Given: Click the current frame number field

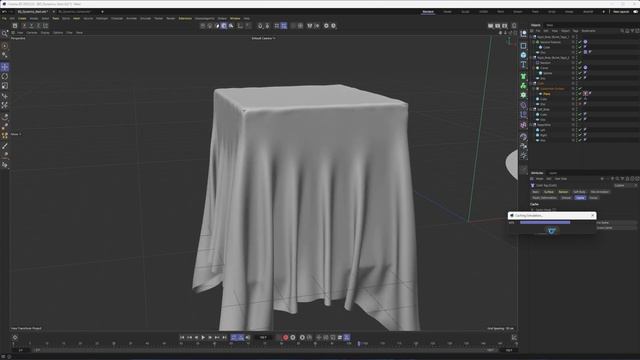Looking at the screenshot, I should 263,338.
